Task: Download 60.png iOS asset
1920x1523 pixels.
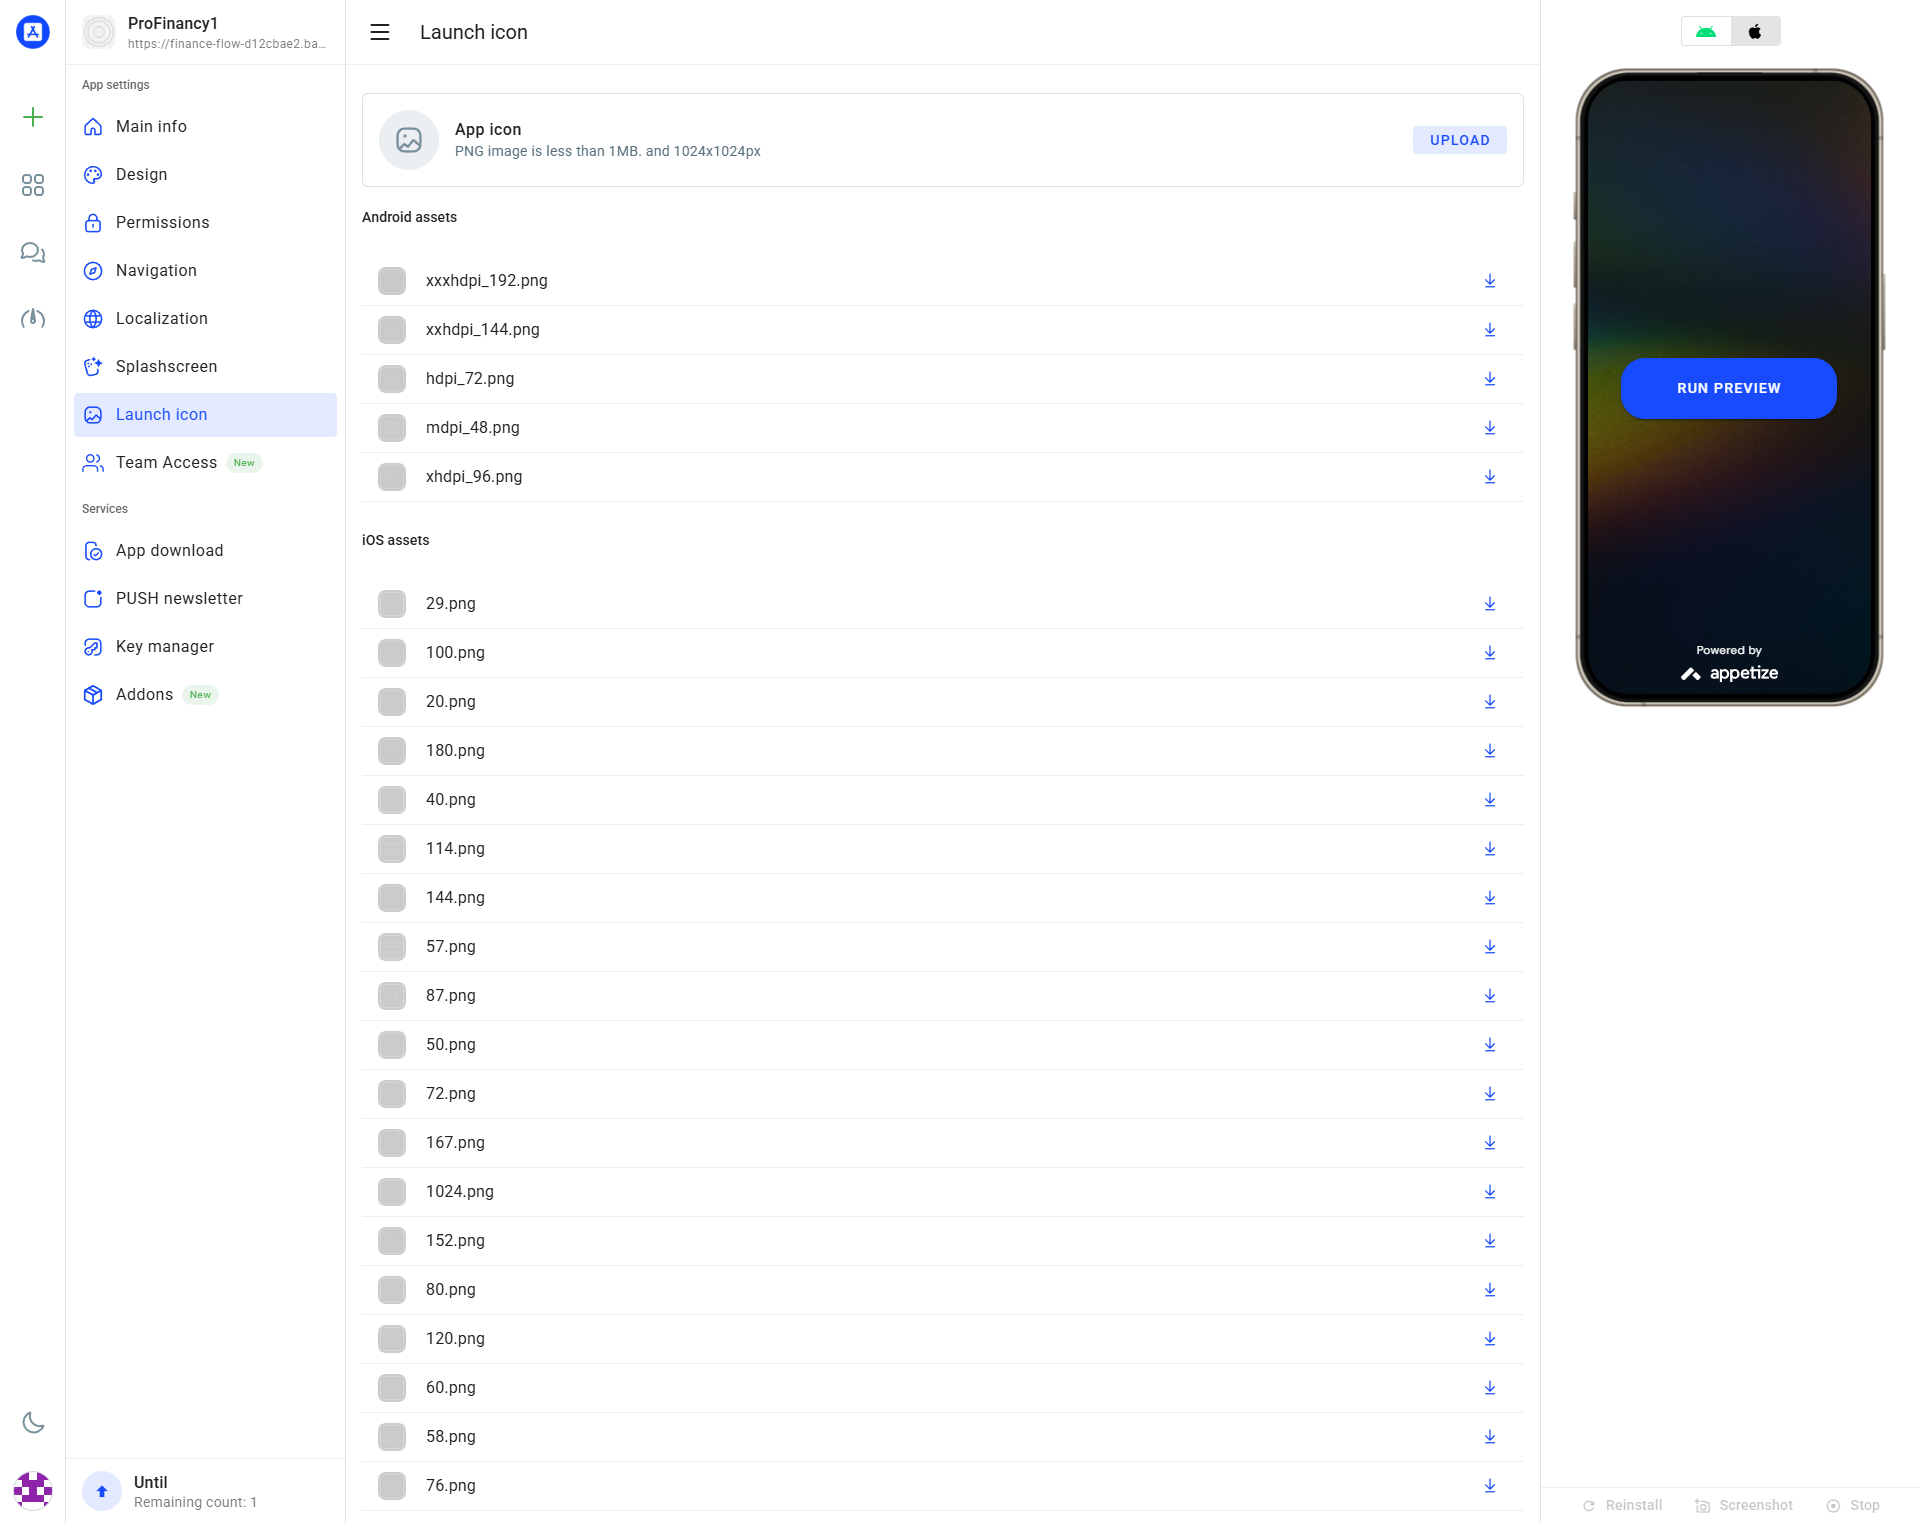Action: coord(1490,1388)
